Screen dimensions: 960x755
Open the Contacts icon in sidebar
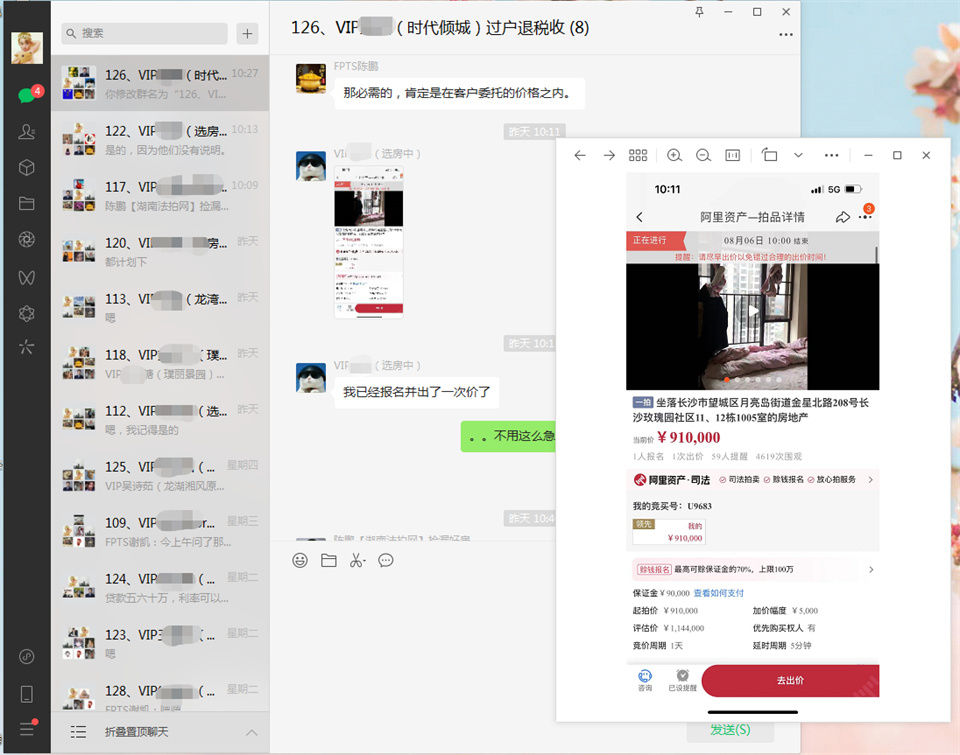tap(26, 132)
